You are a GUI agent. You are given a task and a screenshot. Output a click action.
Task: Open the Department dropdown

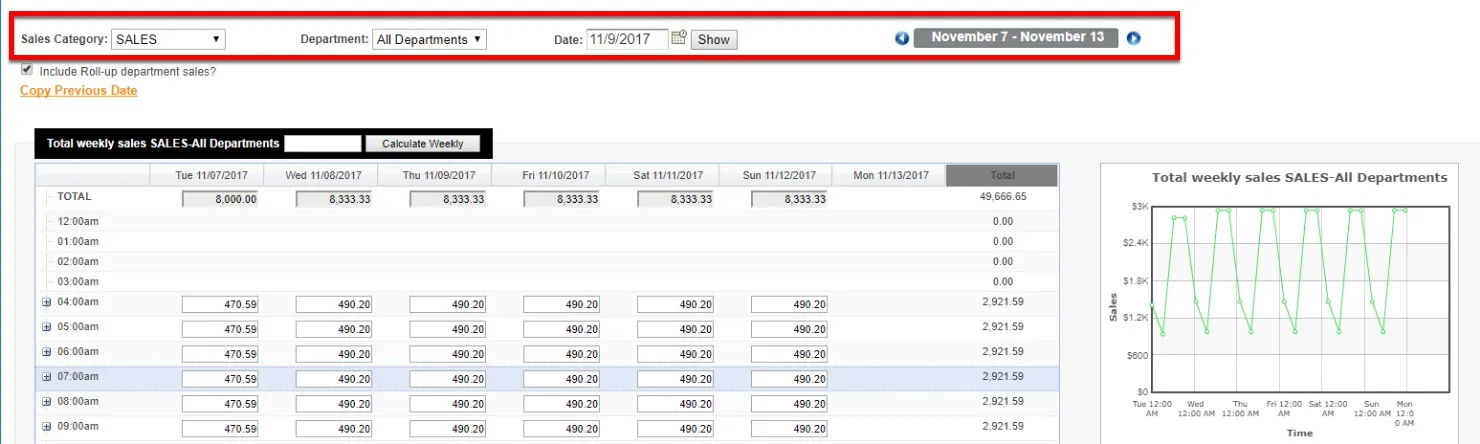tap(429, 39)
